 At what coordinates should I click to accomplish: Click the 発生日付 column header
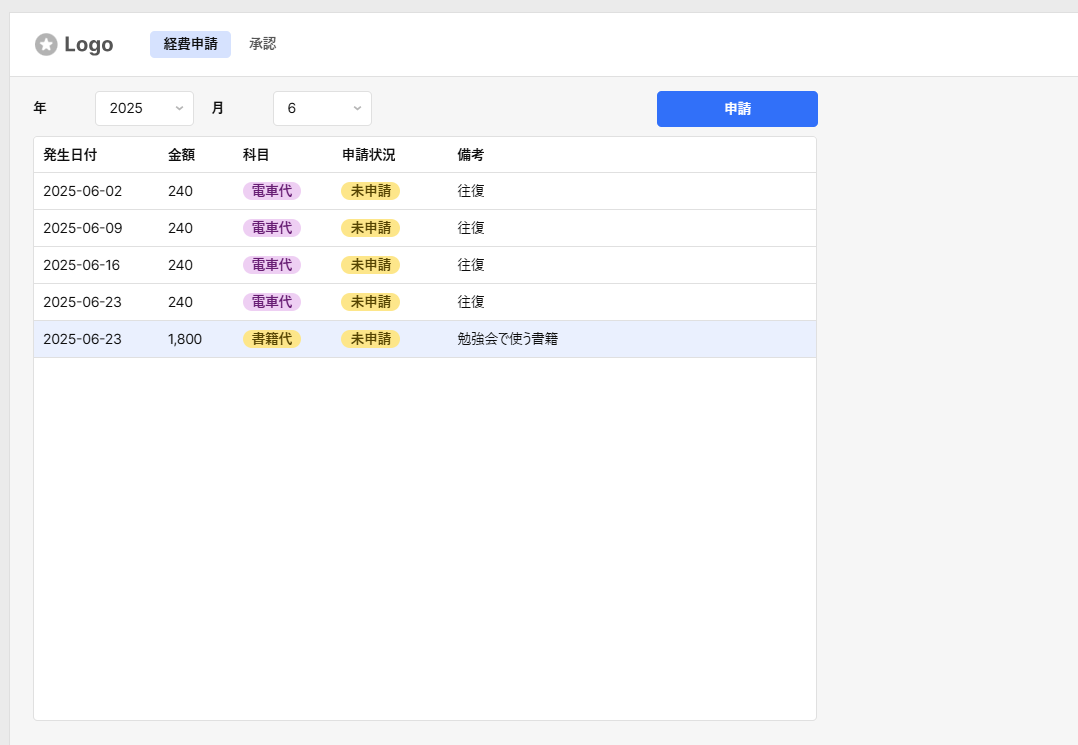tap(70, 155)
